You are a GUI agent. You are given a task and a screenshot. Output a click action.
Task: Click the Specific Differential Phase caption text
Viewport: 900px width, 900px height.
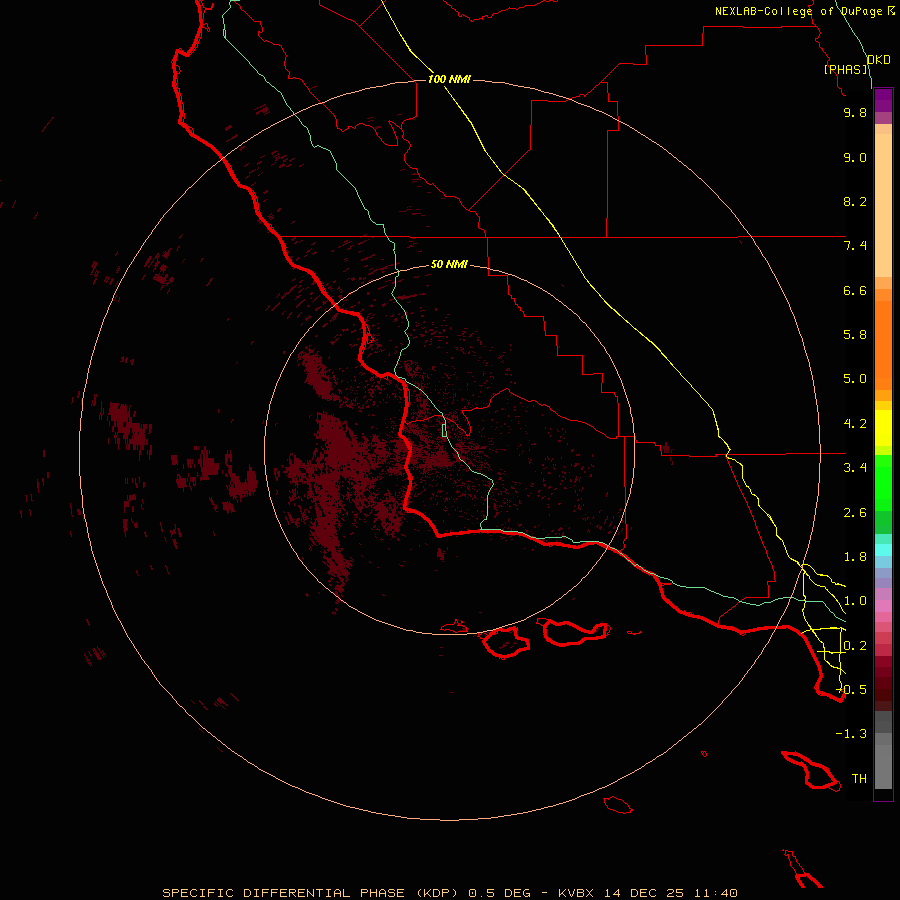450,893
